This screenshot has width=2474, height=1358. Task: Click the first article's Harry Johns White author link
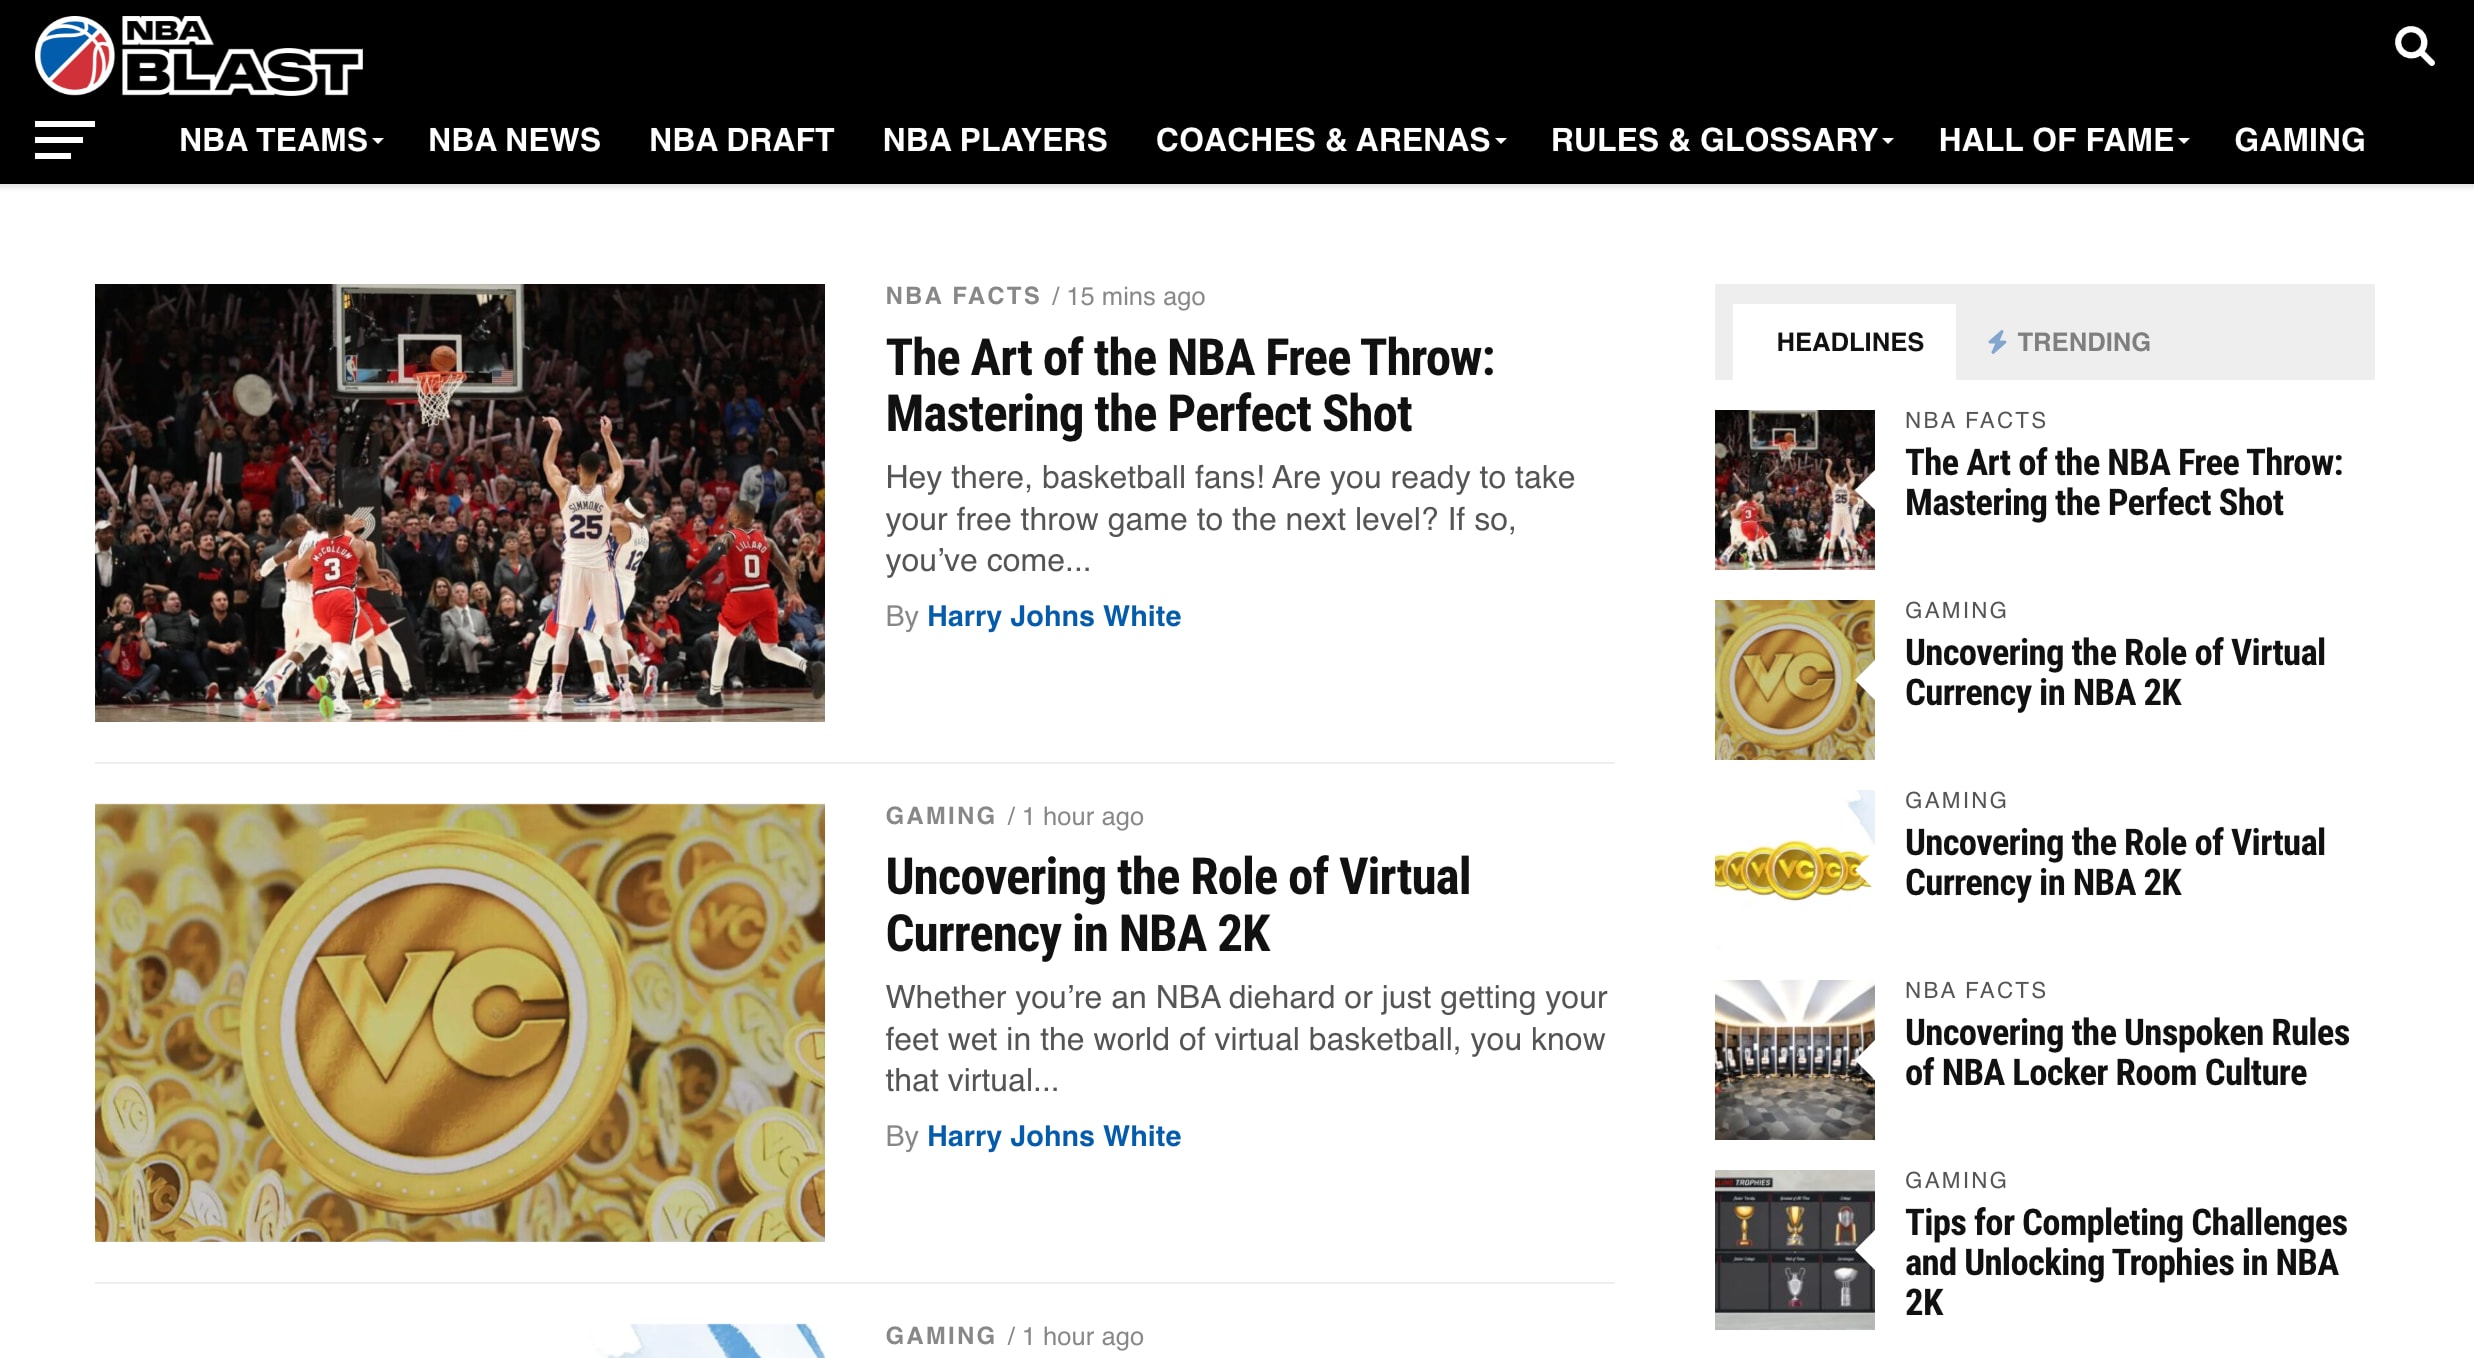pos(1053,616)
